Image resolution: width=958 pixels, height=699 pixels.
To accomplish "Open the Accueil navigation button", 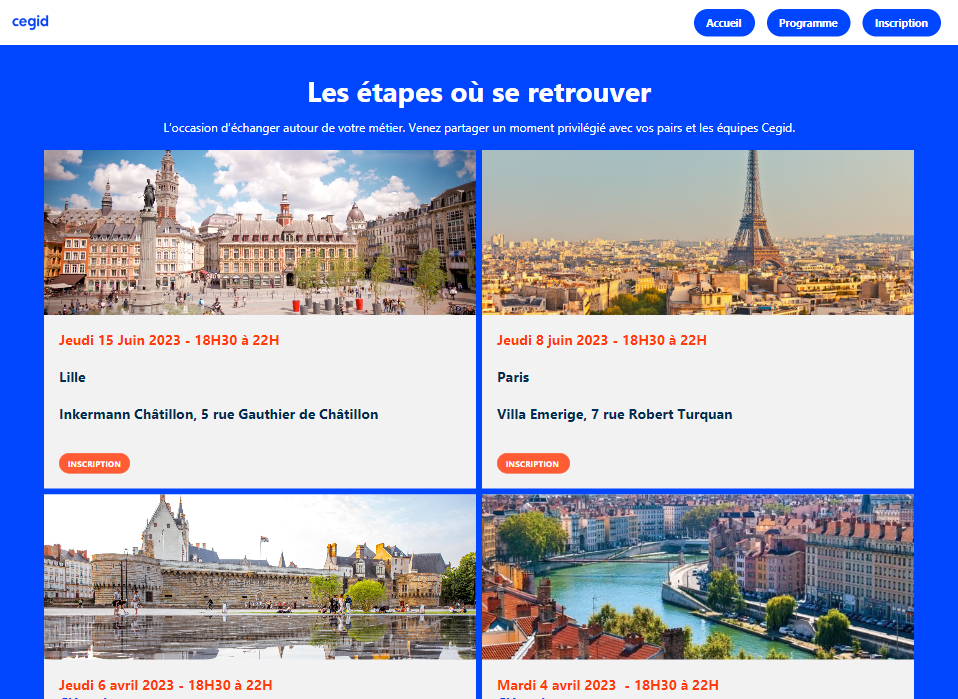I will (x=724, y=23).
